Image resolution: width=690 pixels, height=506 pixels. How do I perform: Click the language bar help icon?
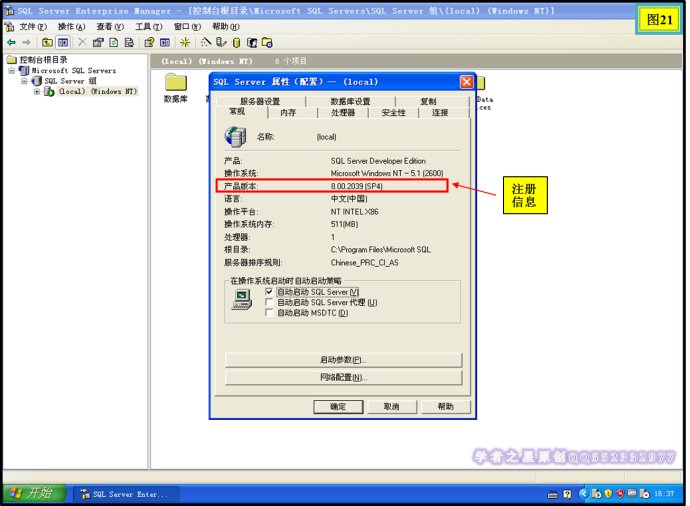(x=567, y=495)
